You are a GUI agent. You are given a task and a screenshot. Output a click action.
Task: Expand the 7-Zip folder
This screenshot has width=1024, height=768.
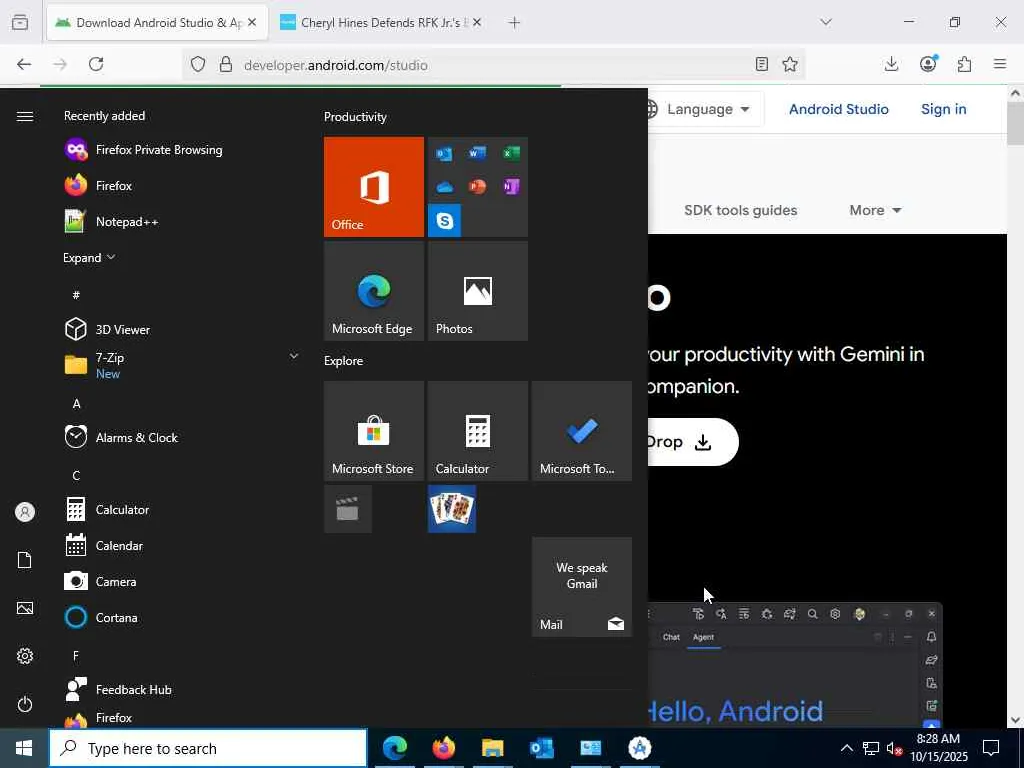click(x=182, y=365)
